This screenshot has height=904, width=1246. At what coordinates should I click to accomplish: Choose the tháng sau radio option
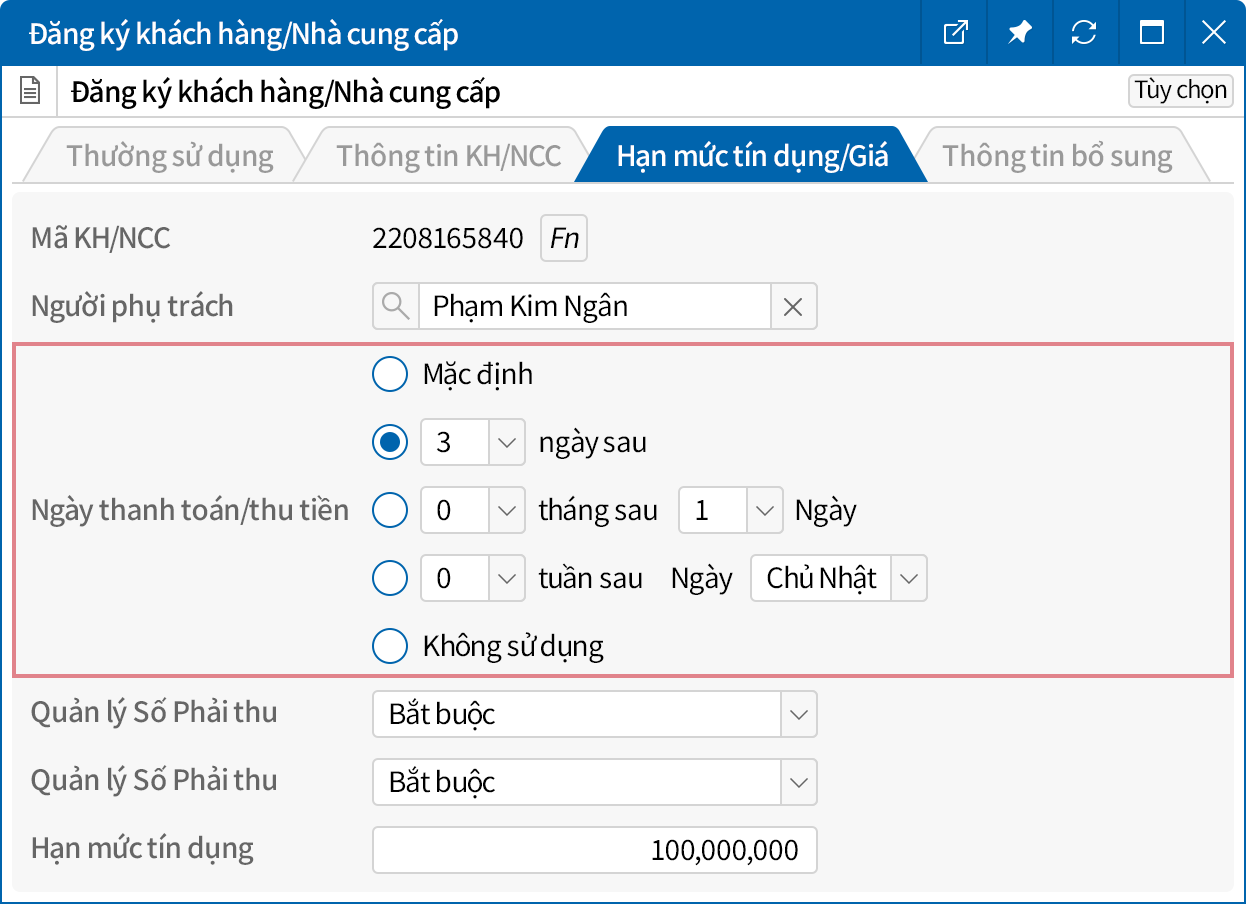(x=390, y=510)
